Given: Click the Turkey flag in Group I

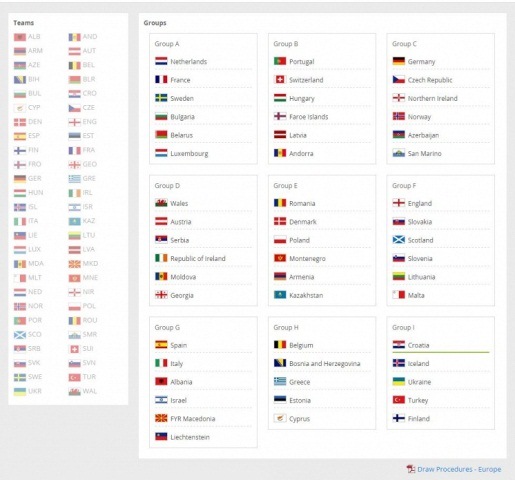Looking at the screenshot, I should point(398,400).
